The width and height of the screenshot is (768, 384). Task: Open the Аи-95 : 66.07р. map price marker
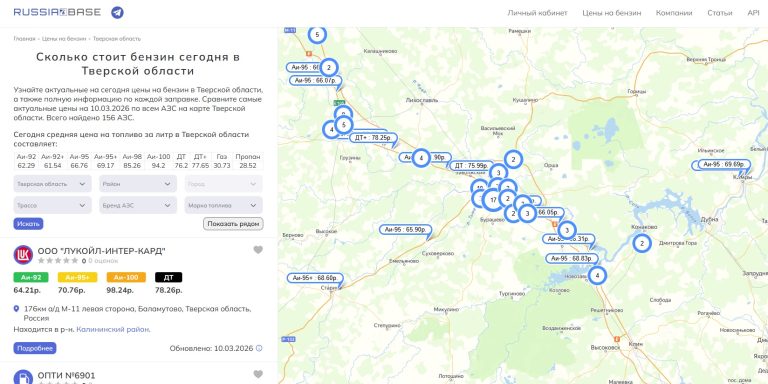(315, 80)
